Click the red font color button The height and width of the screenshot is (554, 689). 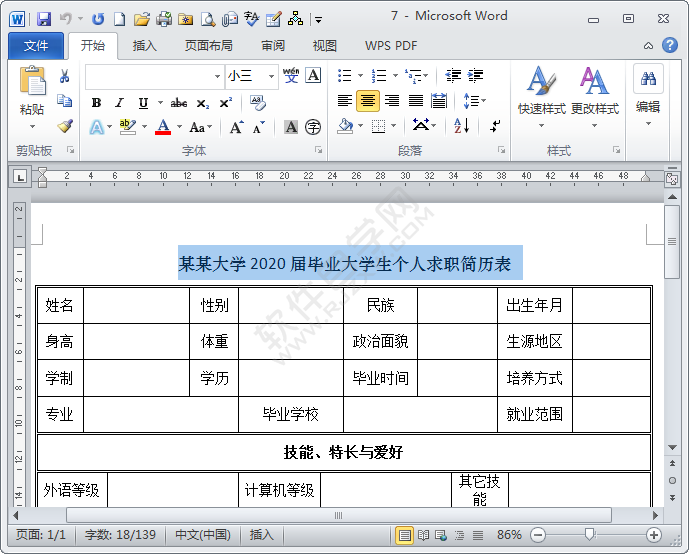tap(163, 127)
